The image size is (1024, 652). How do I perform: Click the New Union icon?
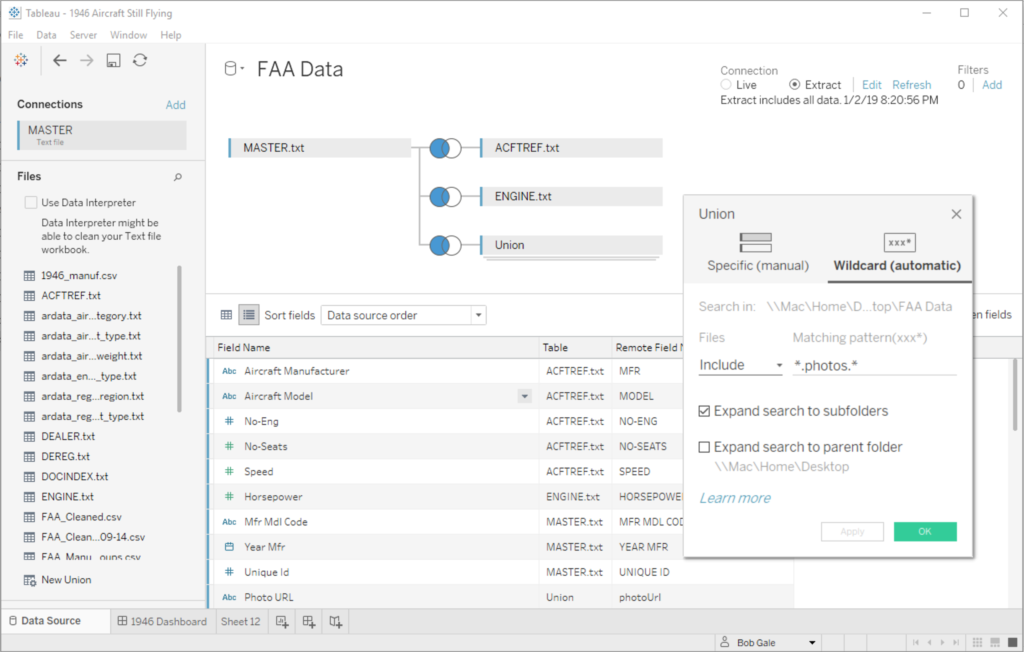[29, 580]
